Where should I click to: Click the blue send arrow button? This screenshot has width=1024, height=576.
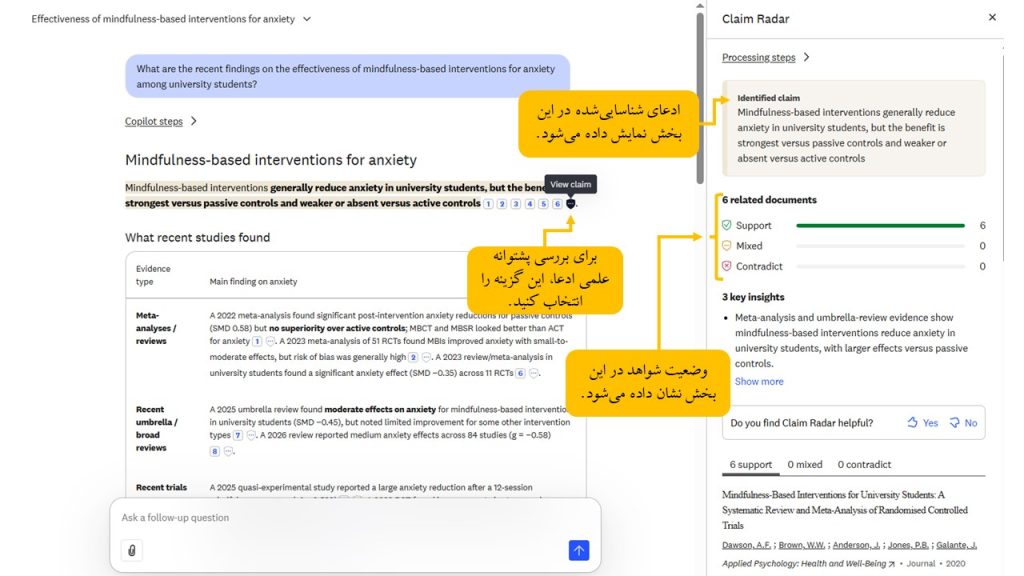click(x=579, y=550)
